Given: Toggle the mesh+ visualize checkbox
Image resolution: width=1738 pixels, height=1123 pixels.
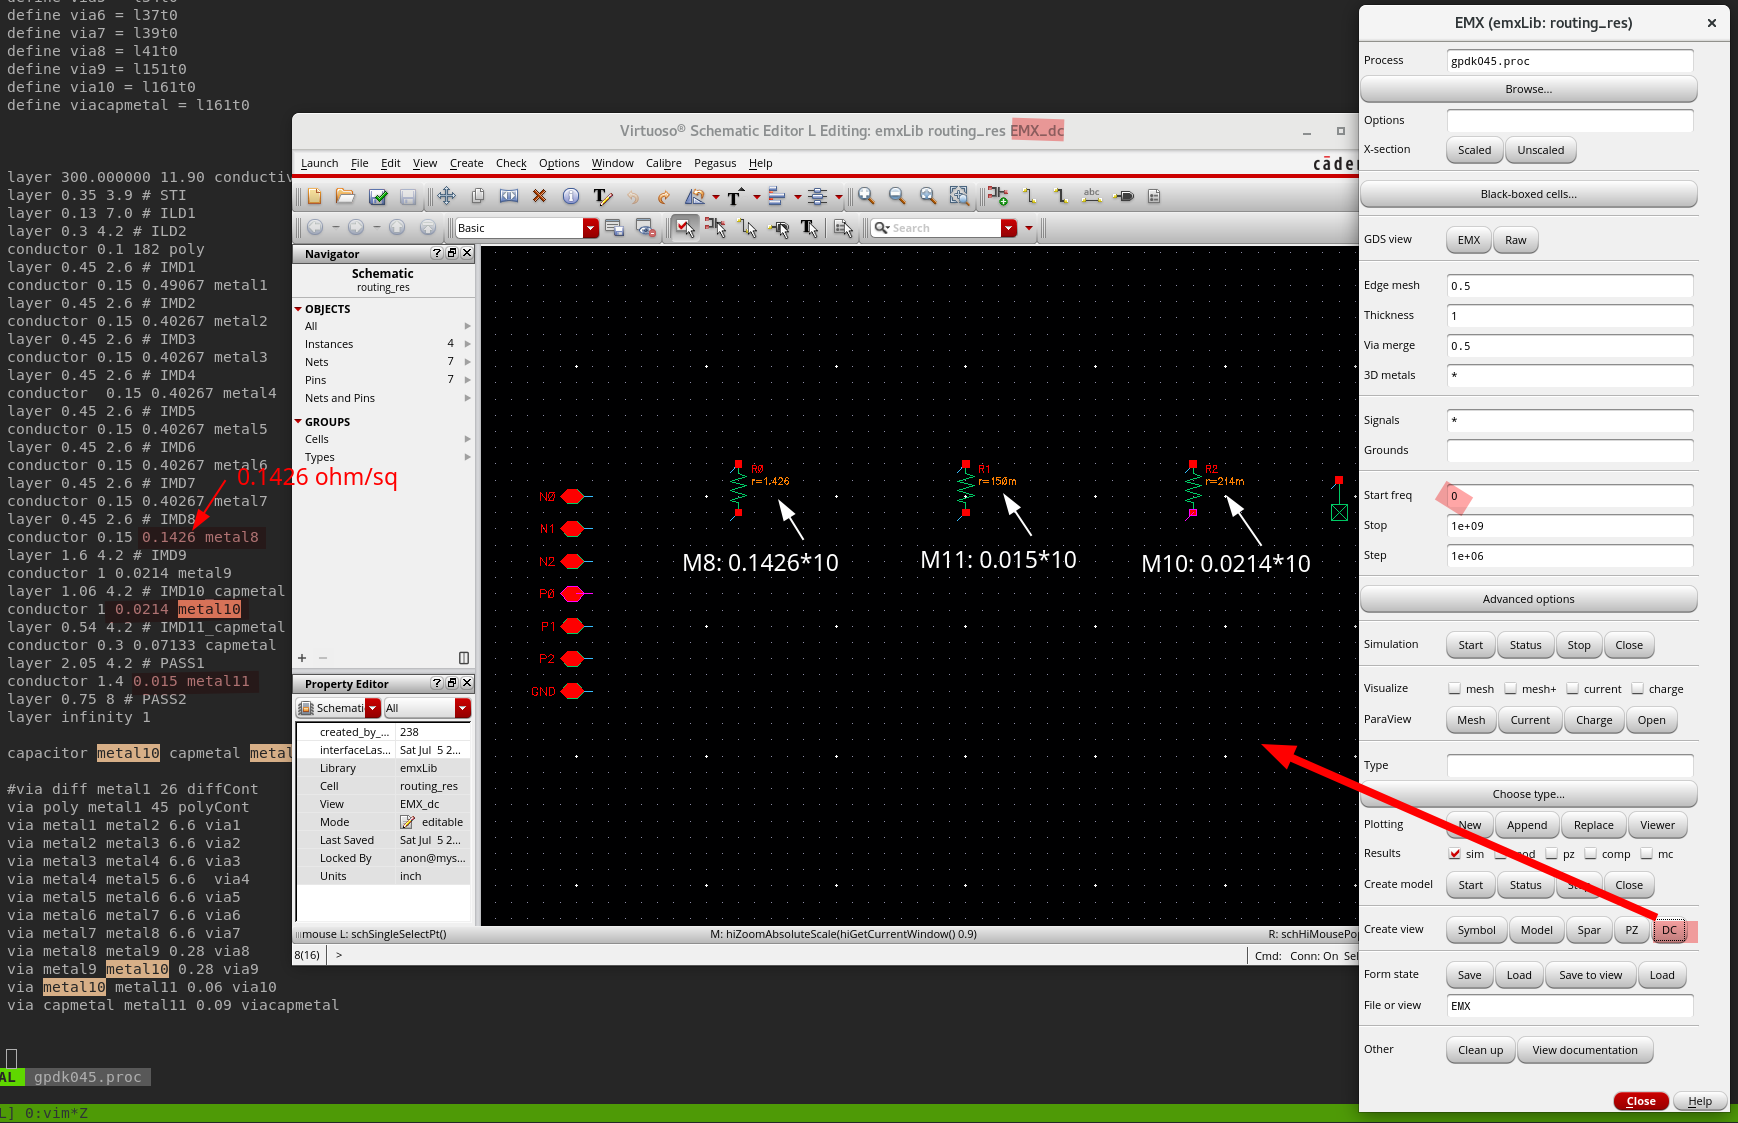Looking at the screenshot, I should click(x=1511, y=688).
